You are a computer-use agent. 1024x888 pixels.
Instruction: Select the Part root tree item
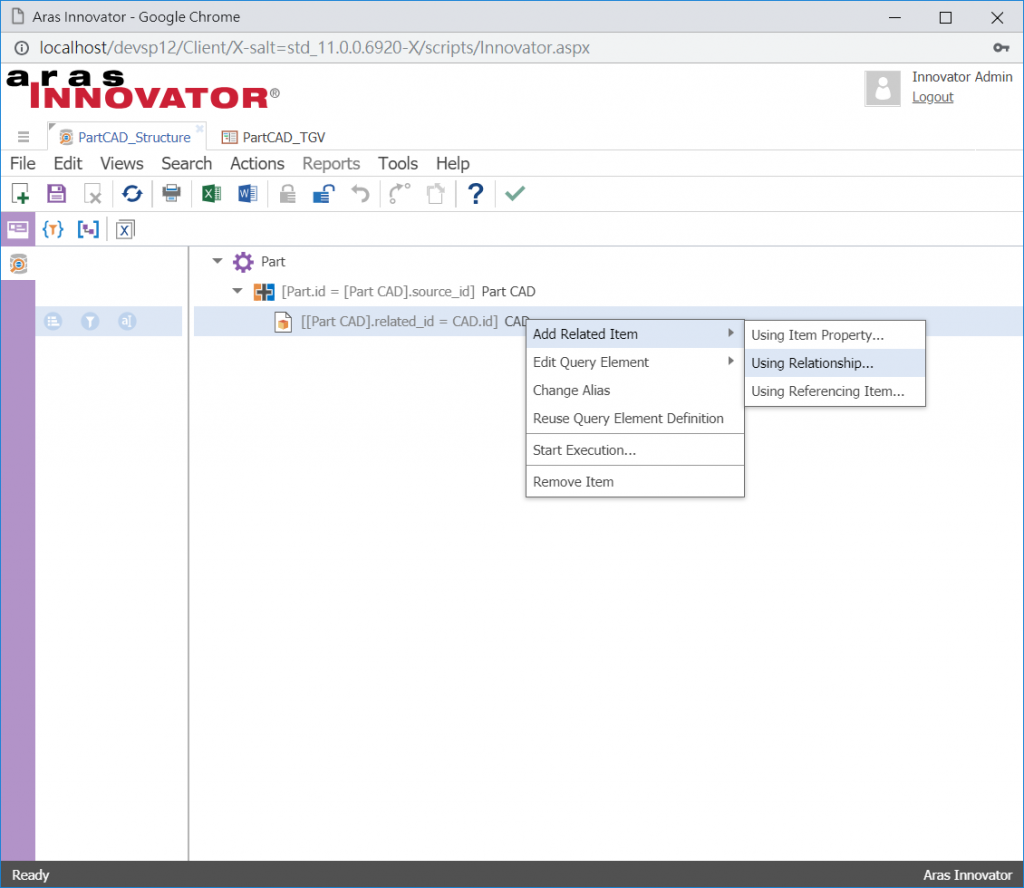click(x=273, y=262)
